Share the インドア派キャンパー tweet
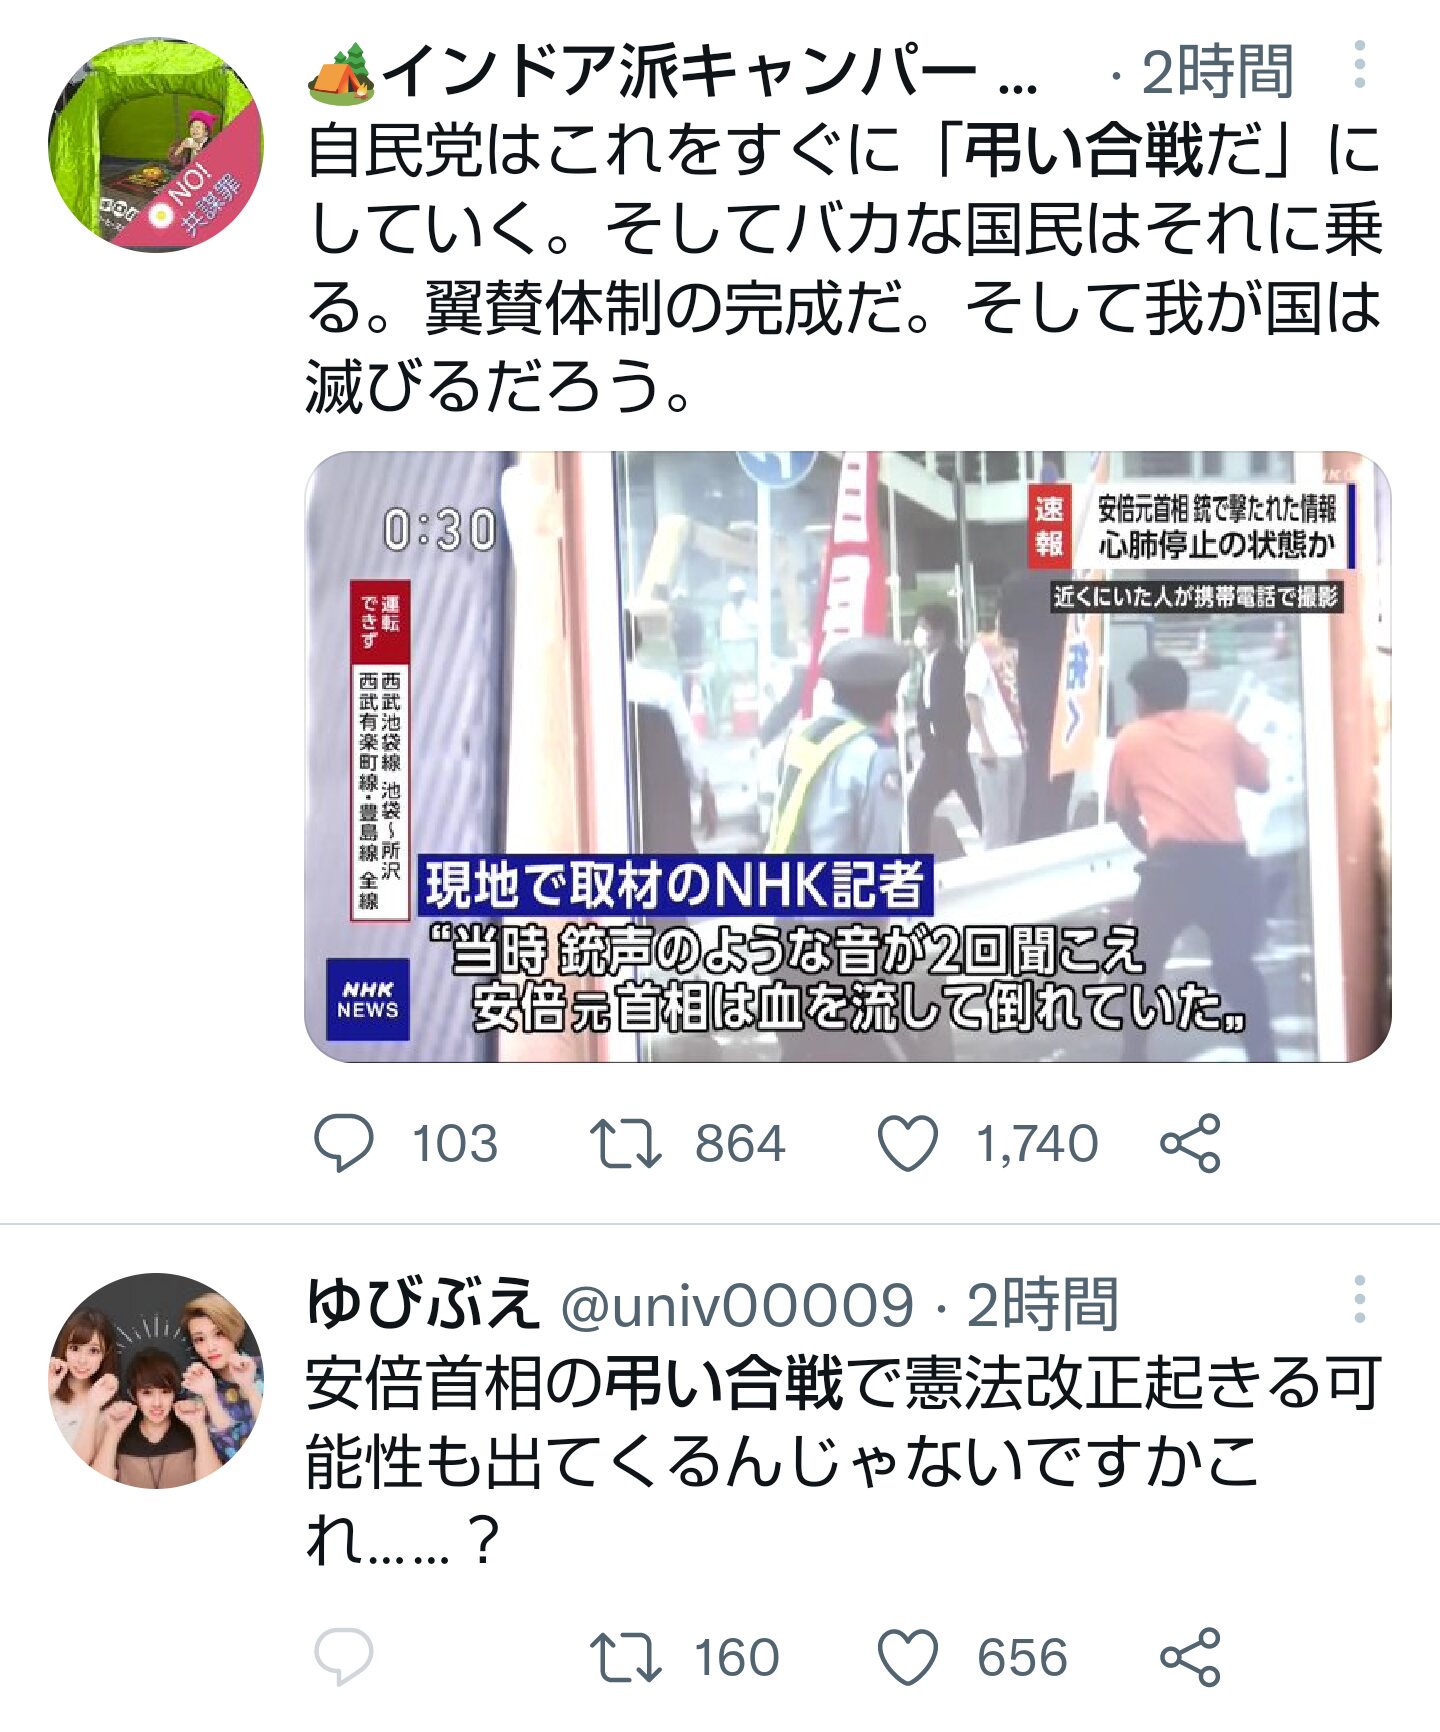The height and width of the screenshot is (1732, 1440). click(1190, 1143)
